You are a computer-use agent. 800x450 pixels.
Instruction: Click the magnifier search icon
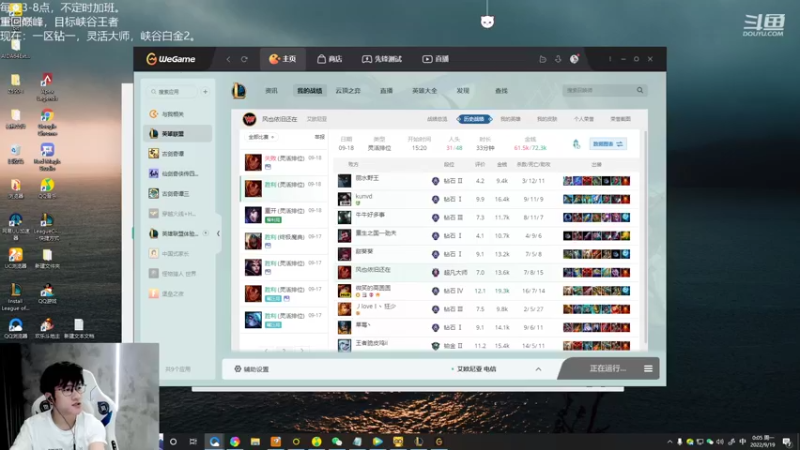coord(640,90)
